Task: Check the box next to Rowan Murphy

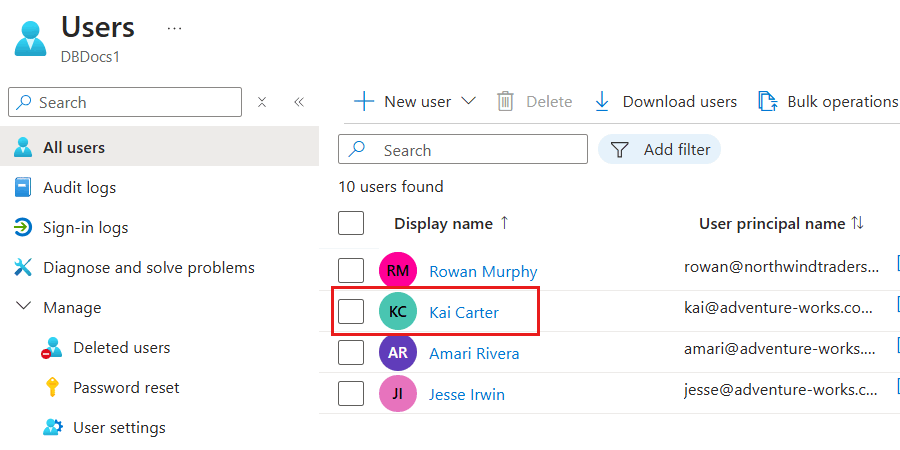Action: click(351, 271)
